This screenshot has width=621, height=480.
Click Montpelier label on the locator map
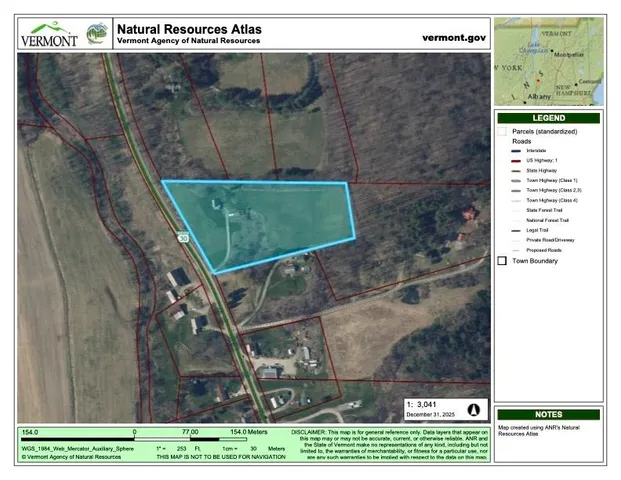pos(570,55)
